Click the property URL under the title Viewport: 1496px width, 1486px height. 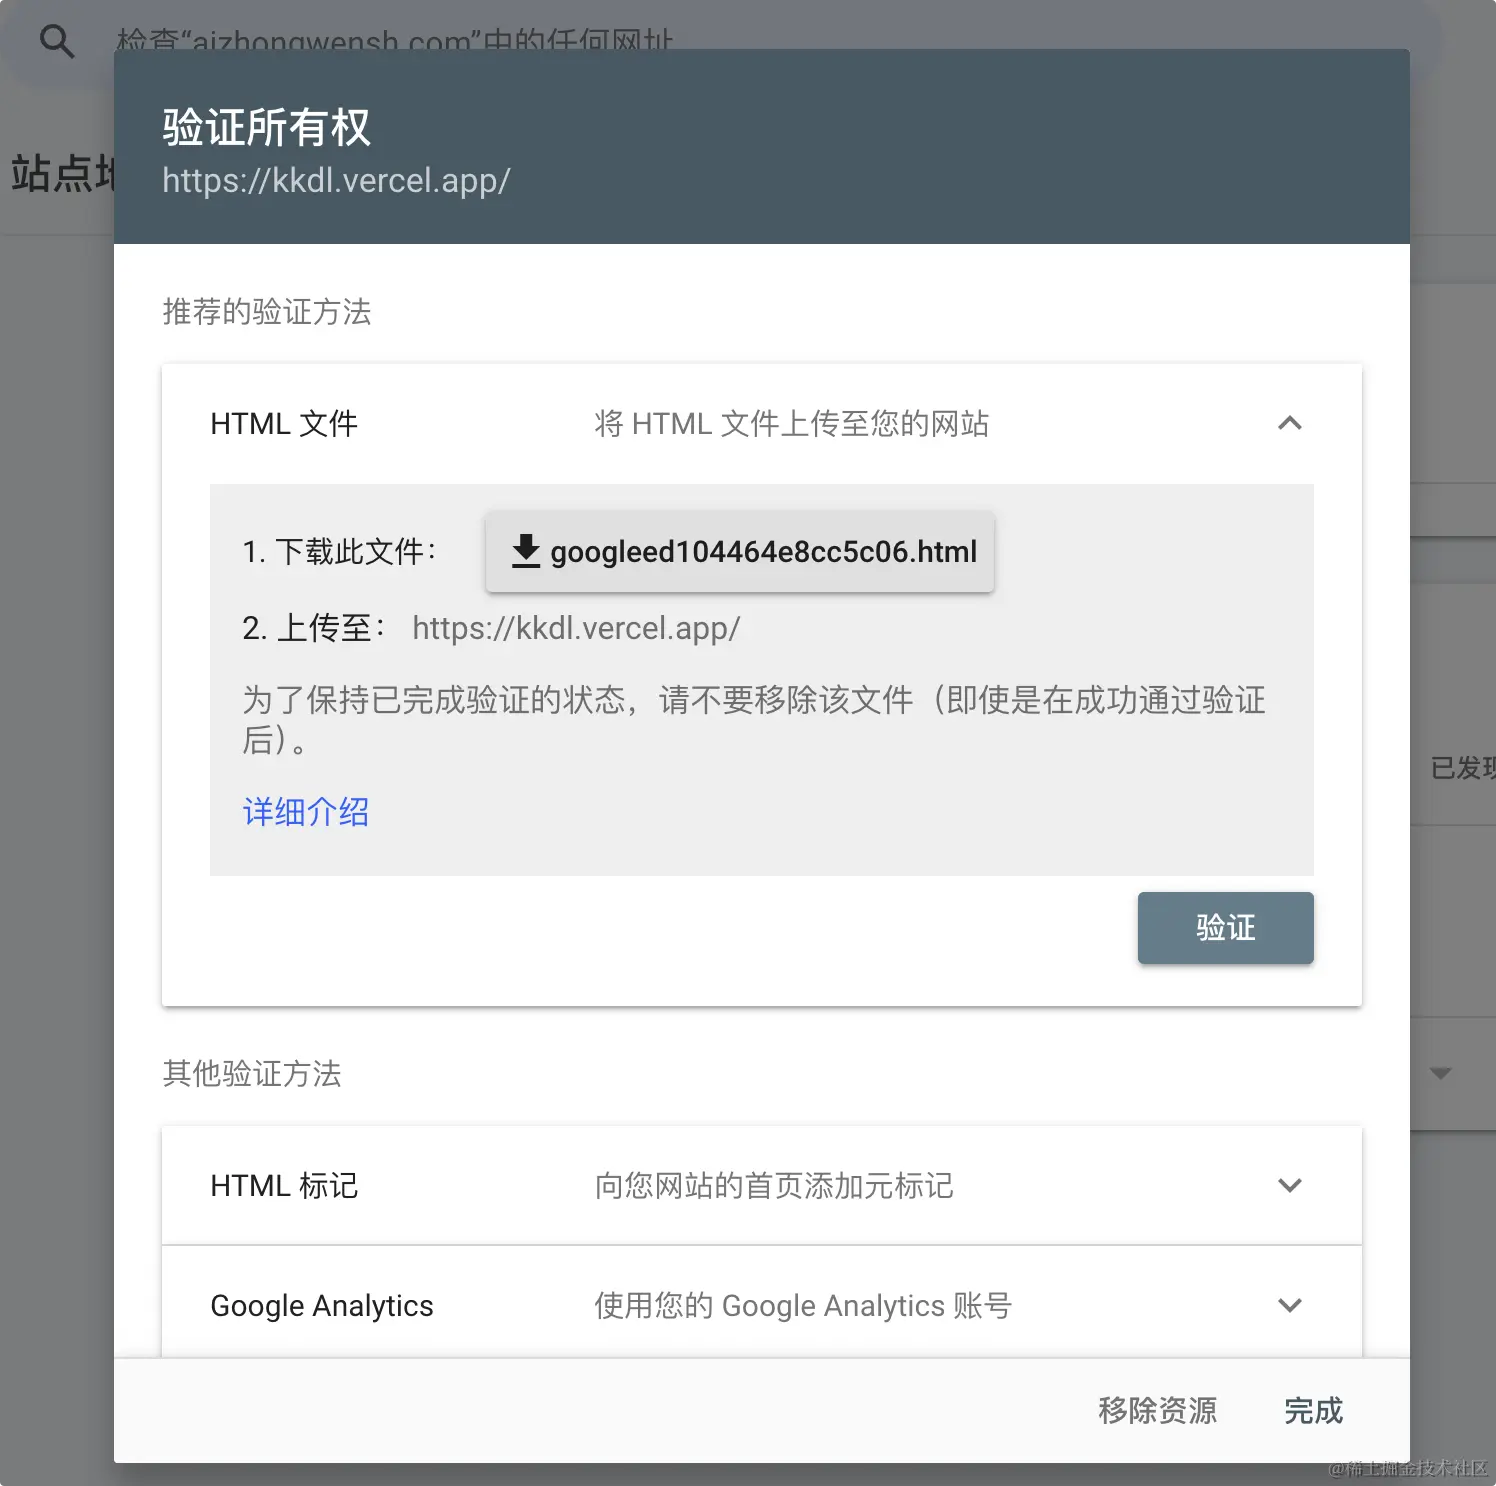click(x=336, y=181)
